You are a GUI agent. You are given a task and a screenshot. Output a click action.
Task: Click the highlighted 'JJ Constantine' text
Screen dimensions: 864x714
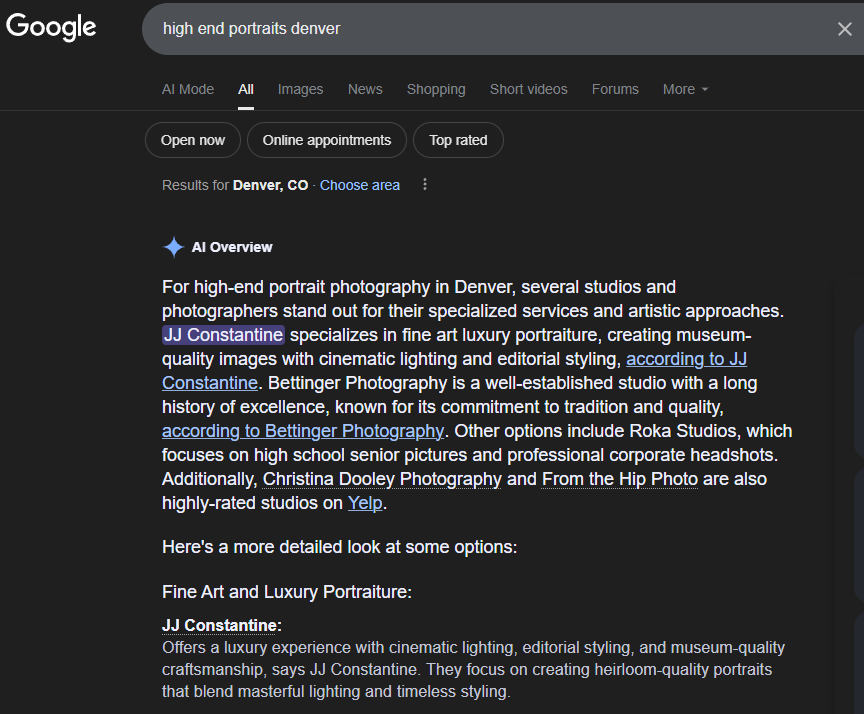pyautogui.click(x=223, y=335)
